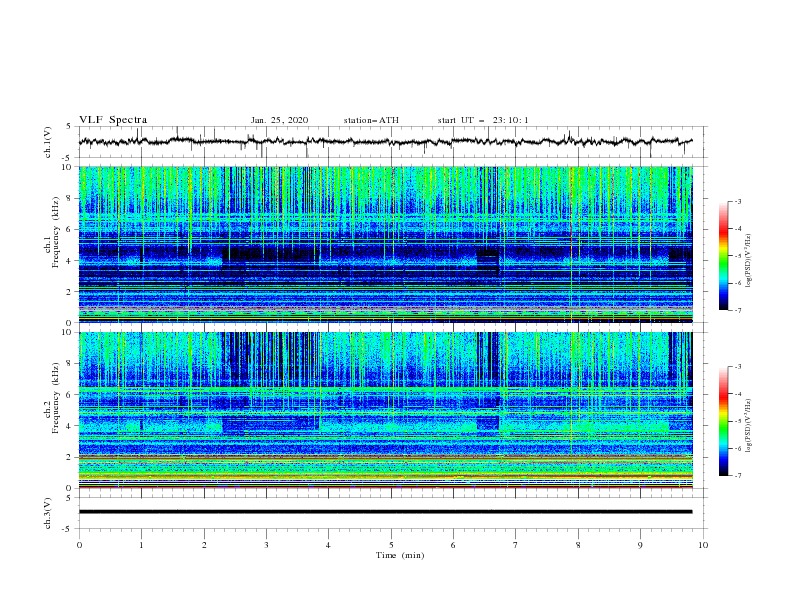The width and height of the screenshot is (792, 612).
Task: Click time axis tick label "3"
Action: 266,545
